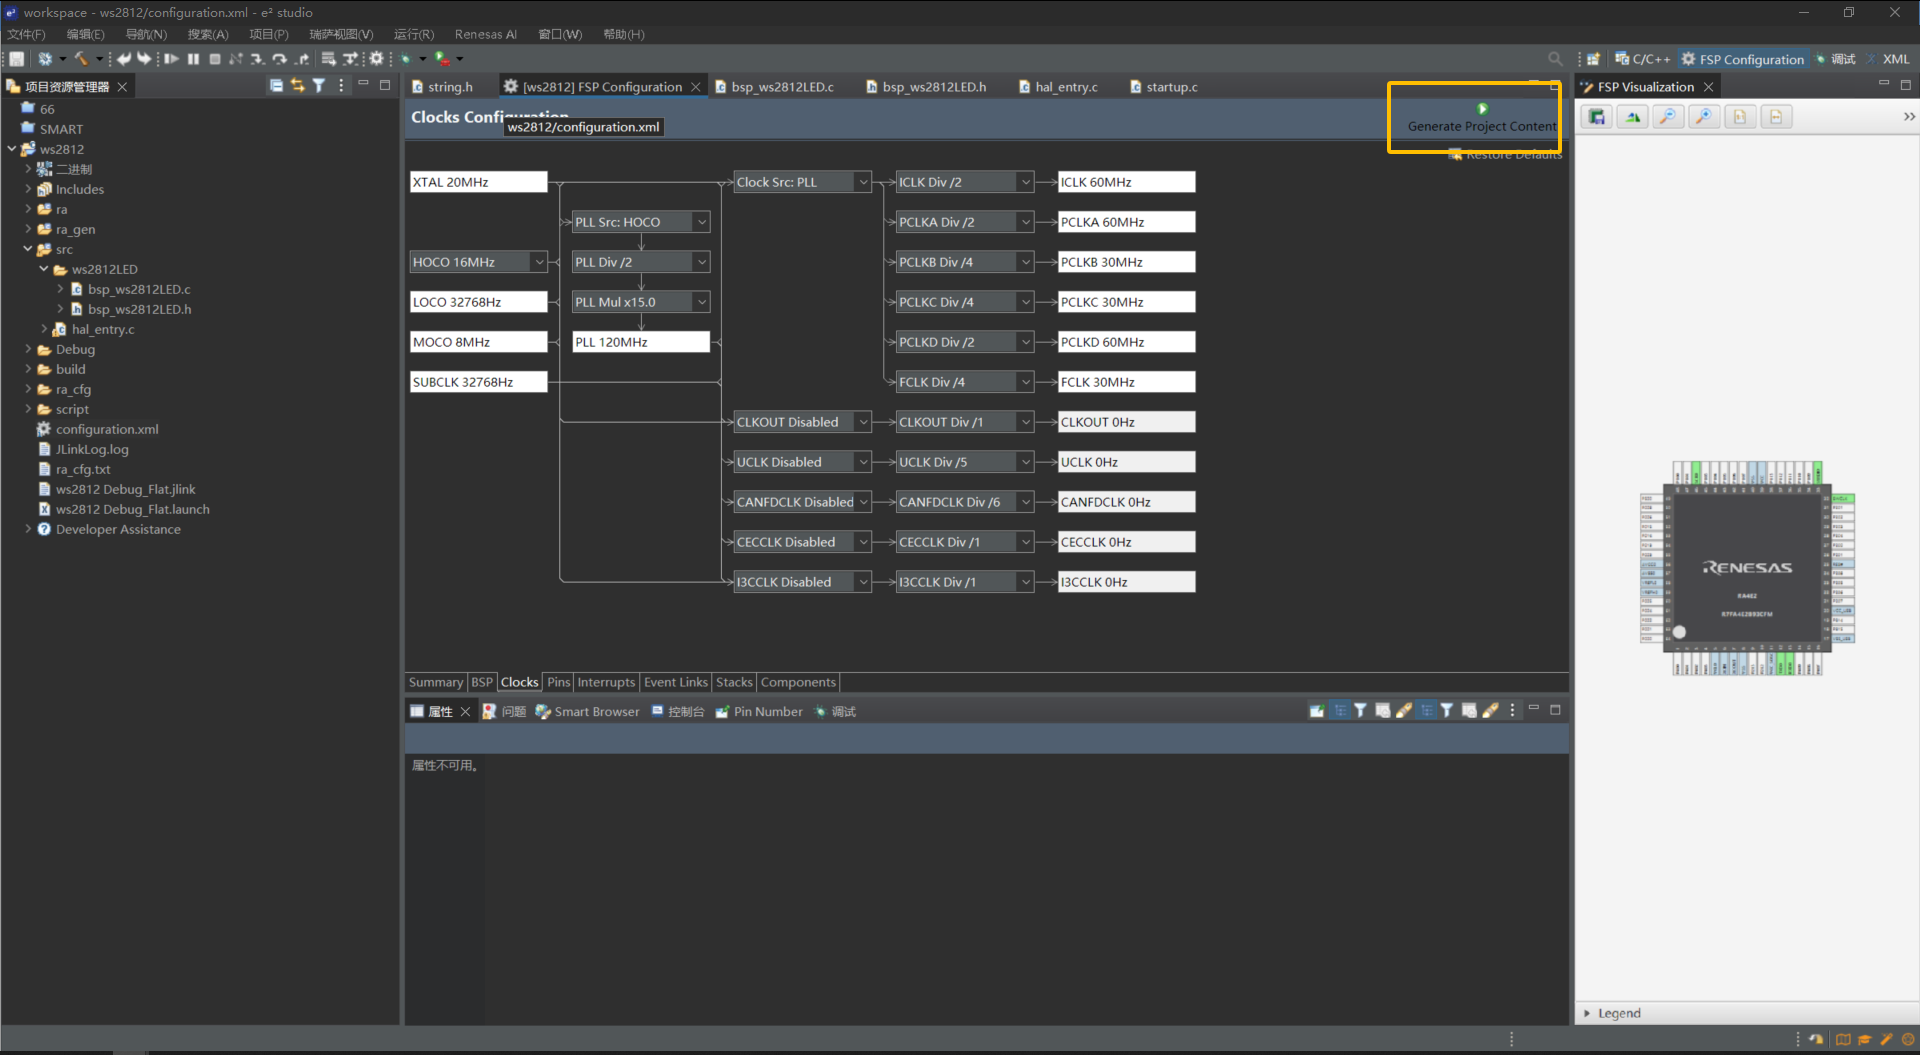Screen dimensions: 1920x1055
Task: Open configuration.xml in project tree
Action: (107, 429)
